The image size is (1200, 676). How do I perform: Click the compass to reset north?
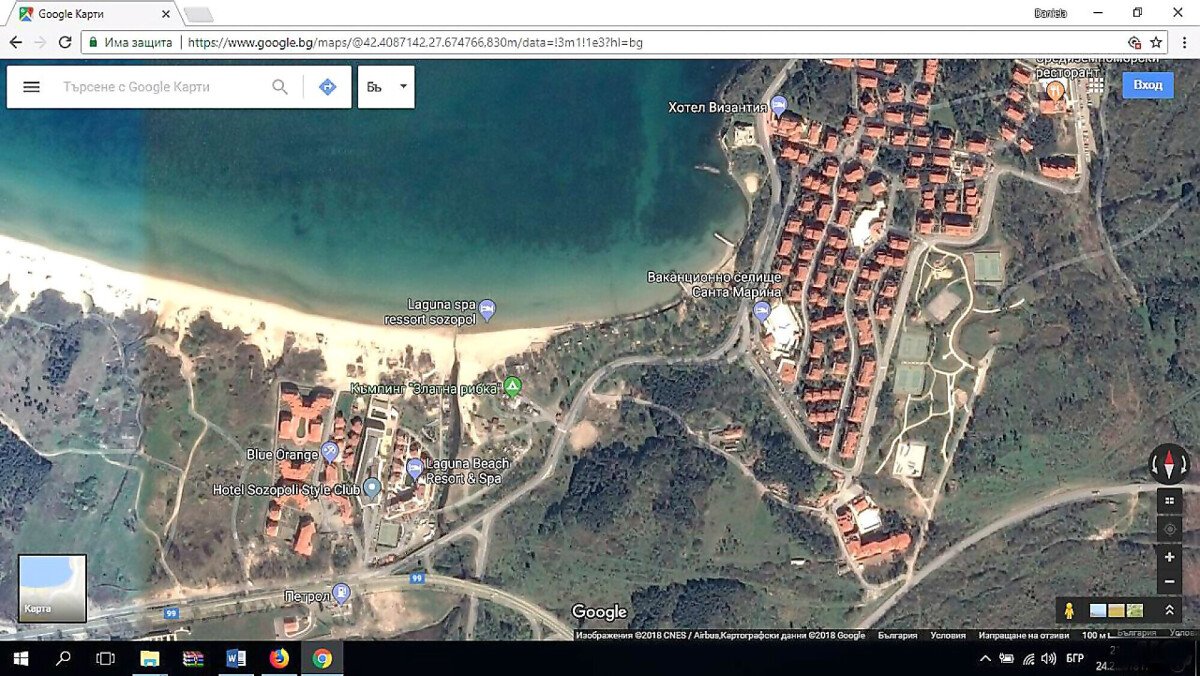click(x=1168, y=463)
